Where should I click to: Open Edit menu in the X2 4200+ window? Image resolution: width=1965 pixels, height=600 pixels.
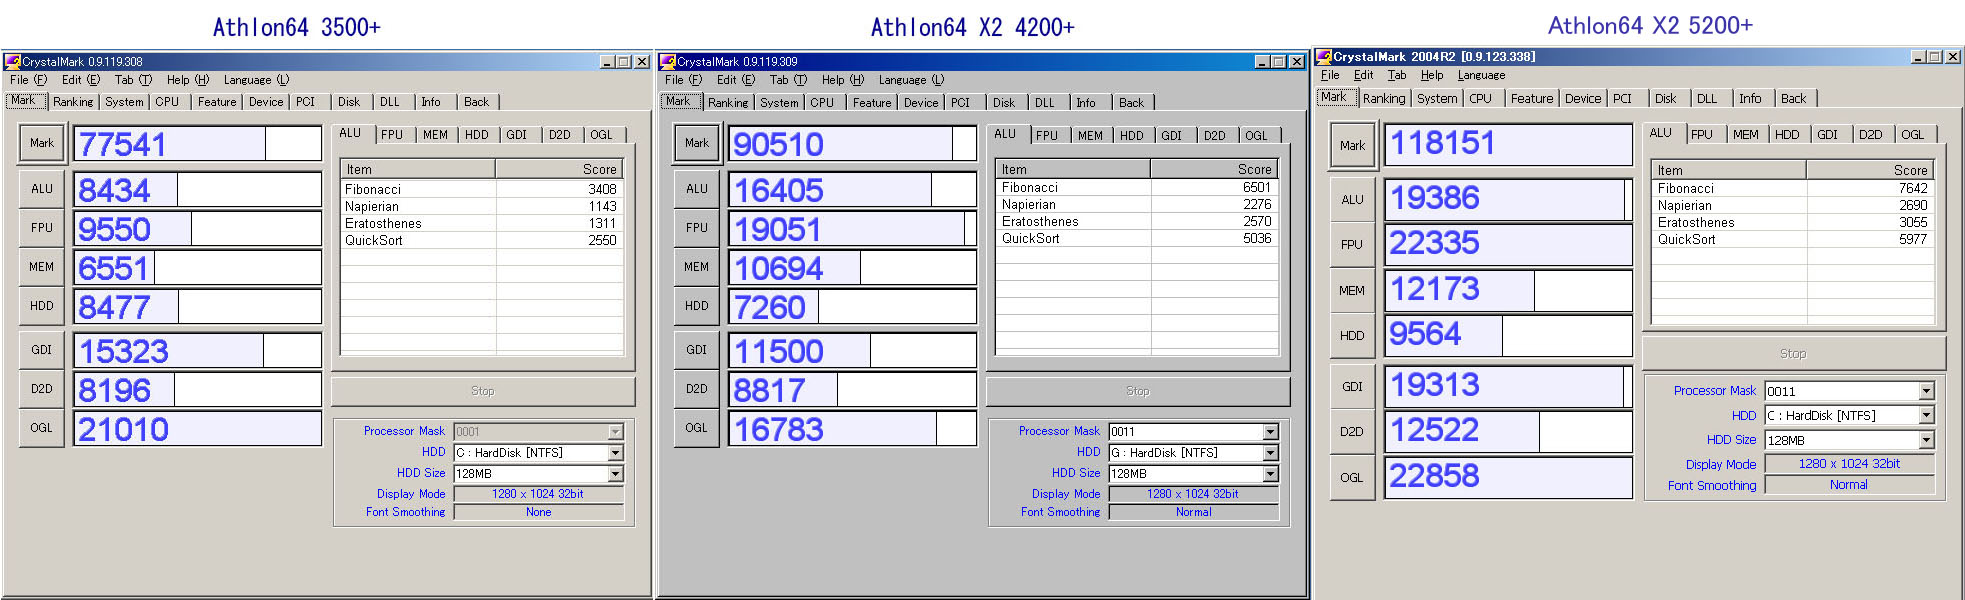[735, 80]
